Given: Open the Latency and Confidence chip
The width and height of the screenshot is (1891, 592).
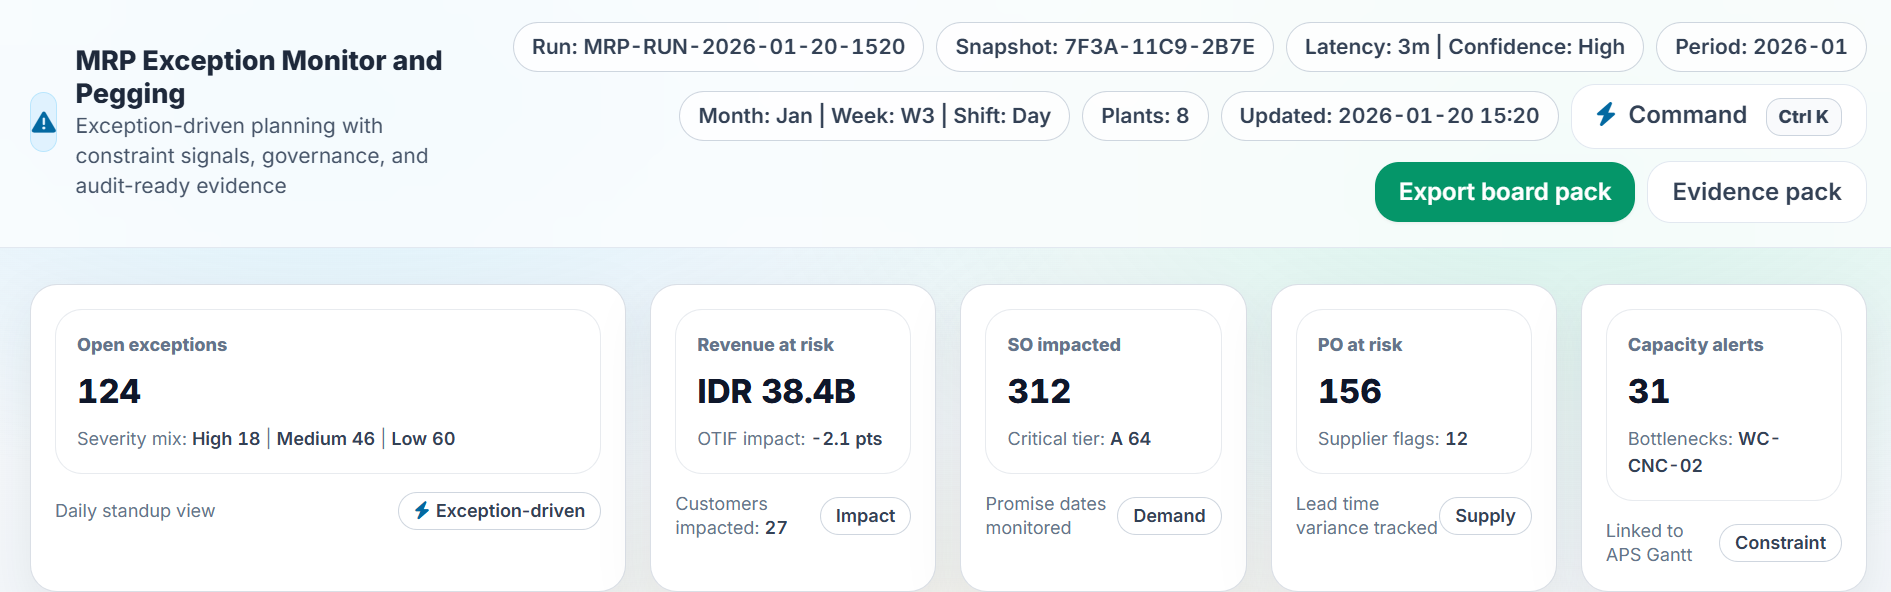Looking at the screenshot, I should 1464,47.
